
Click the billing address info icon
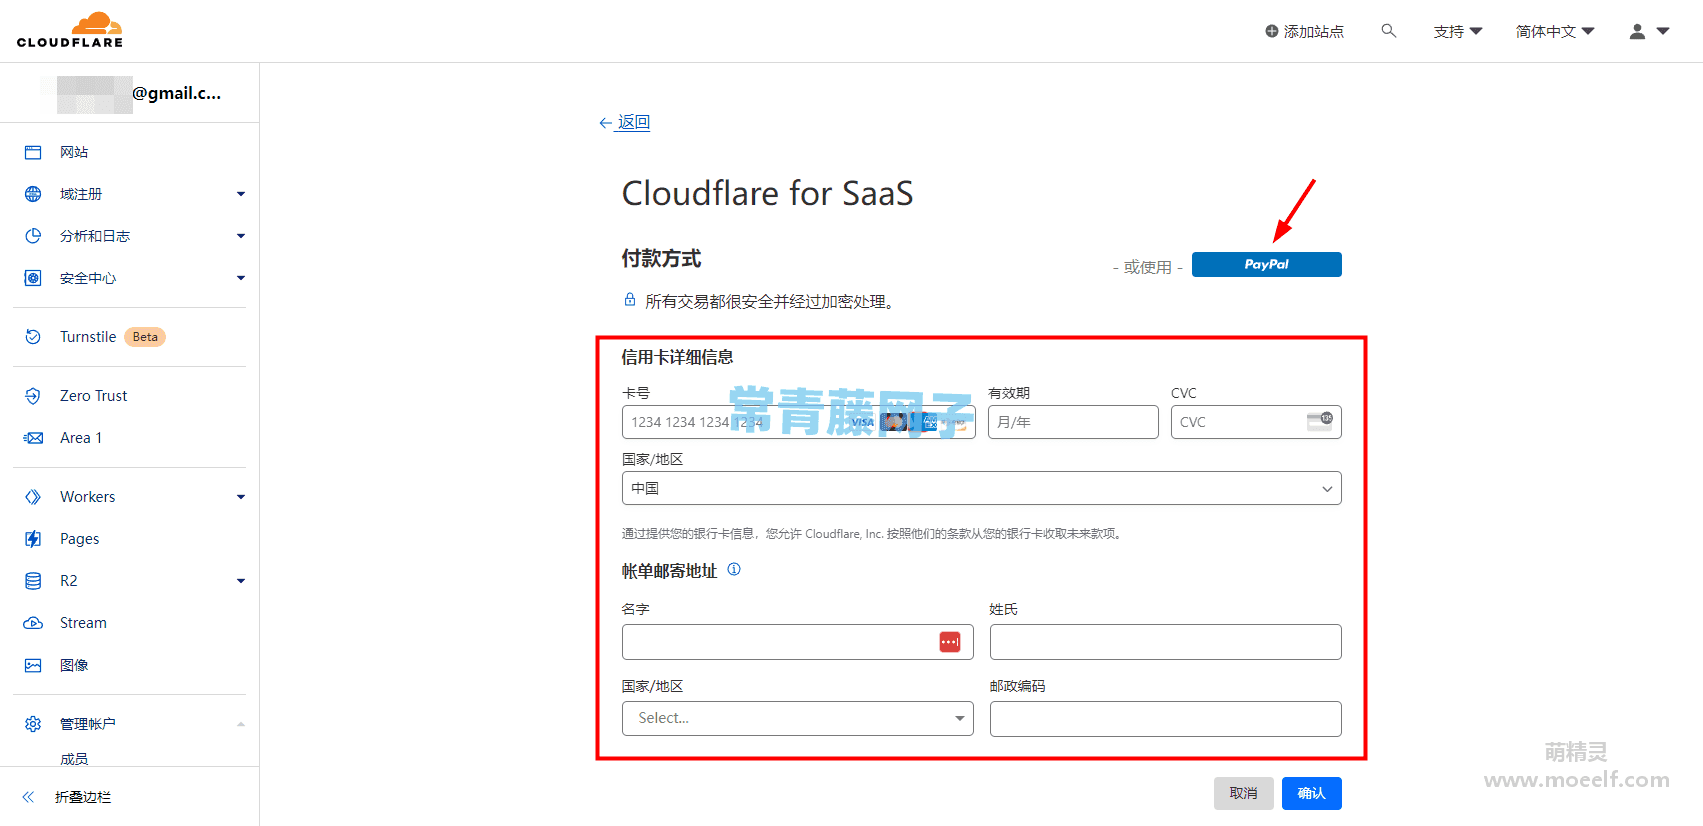click(734, 569)
